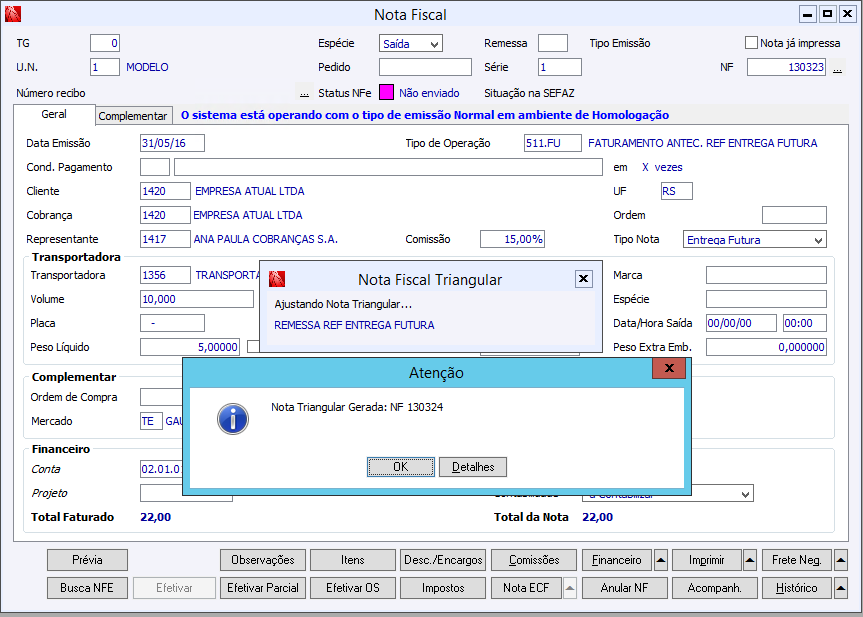
Task: Click the UF field RS
Action: tap(676, 191)
